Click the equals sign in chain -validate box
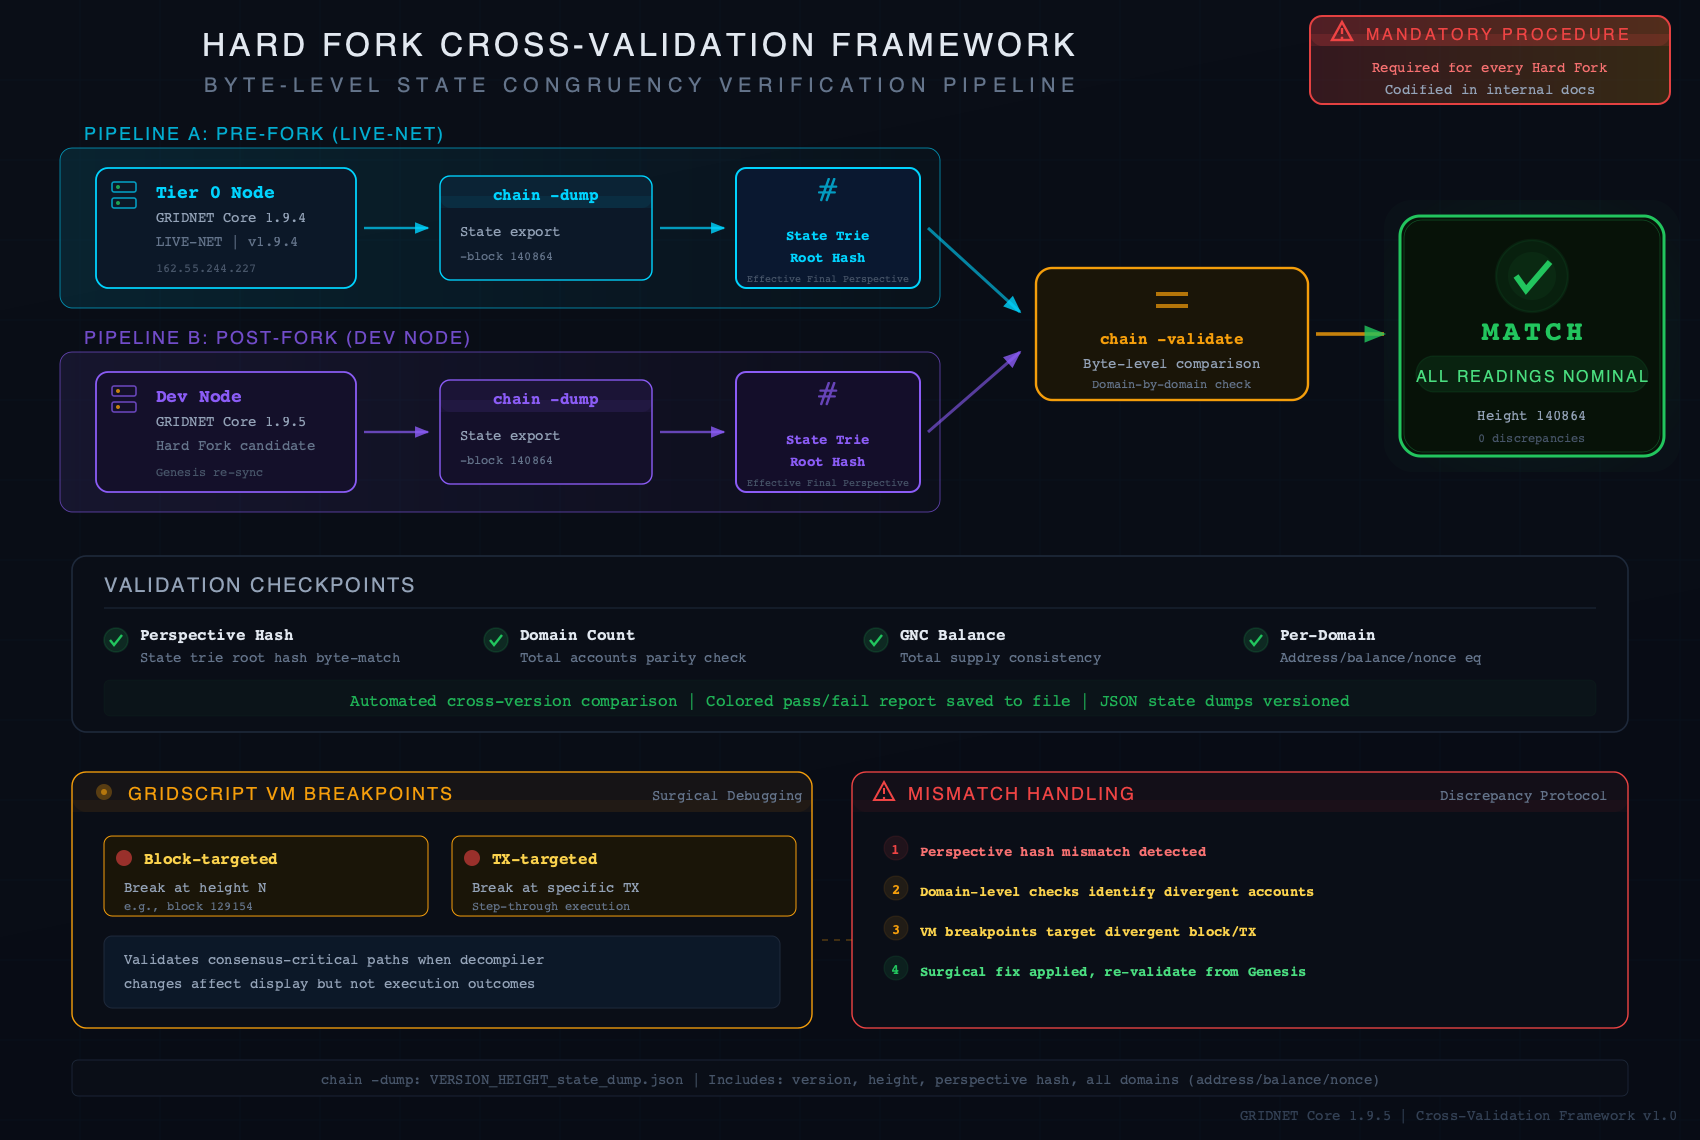The image size is (1700, 1140). tap(1172, 299)
